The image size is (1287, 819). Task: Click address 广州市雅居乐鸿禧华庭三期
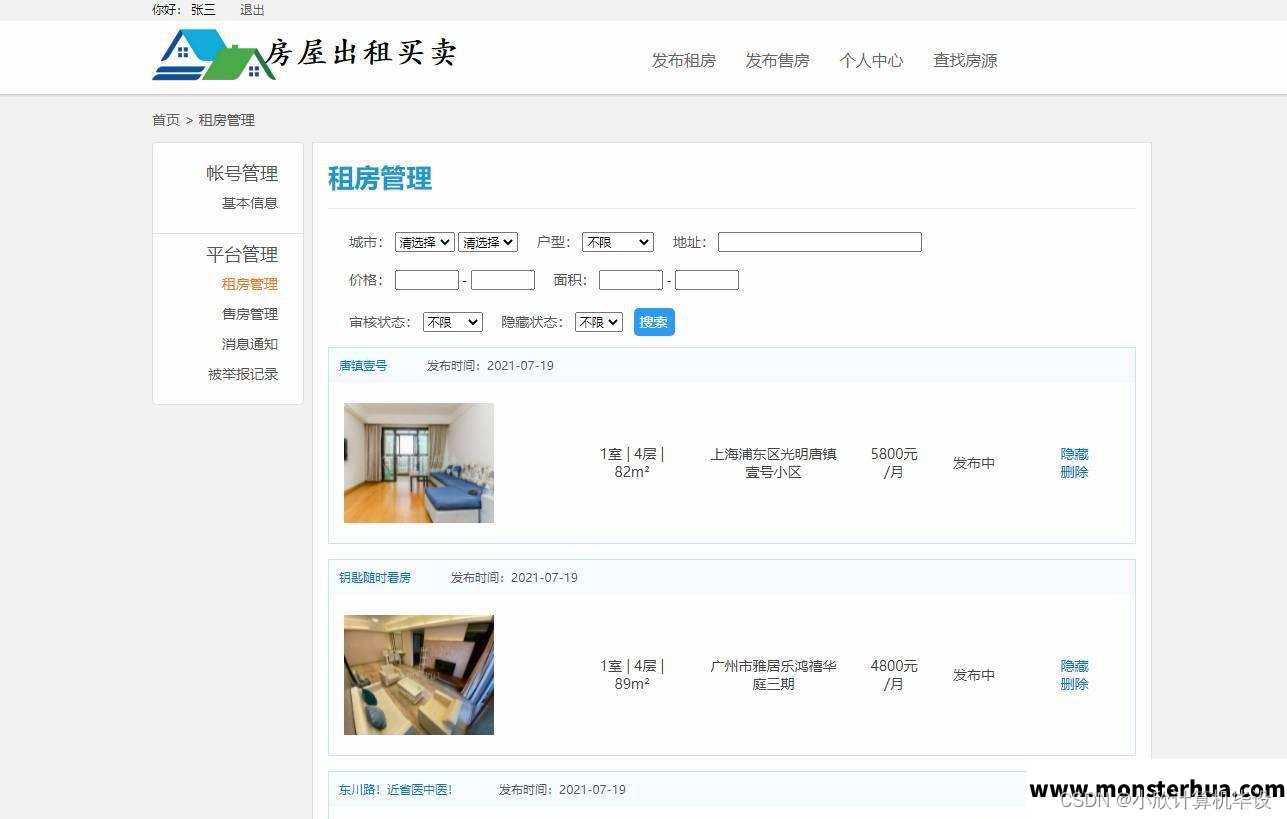[x=773, y=675]
